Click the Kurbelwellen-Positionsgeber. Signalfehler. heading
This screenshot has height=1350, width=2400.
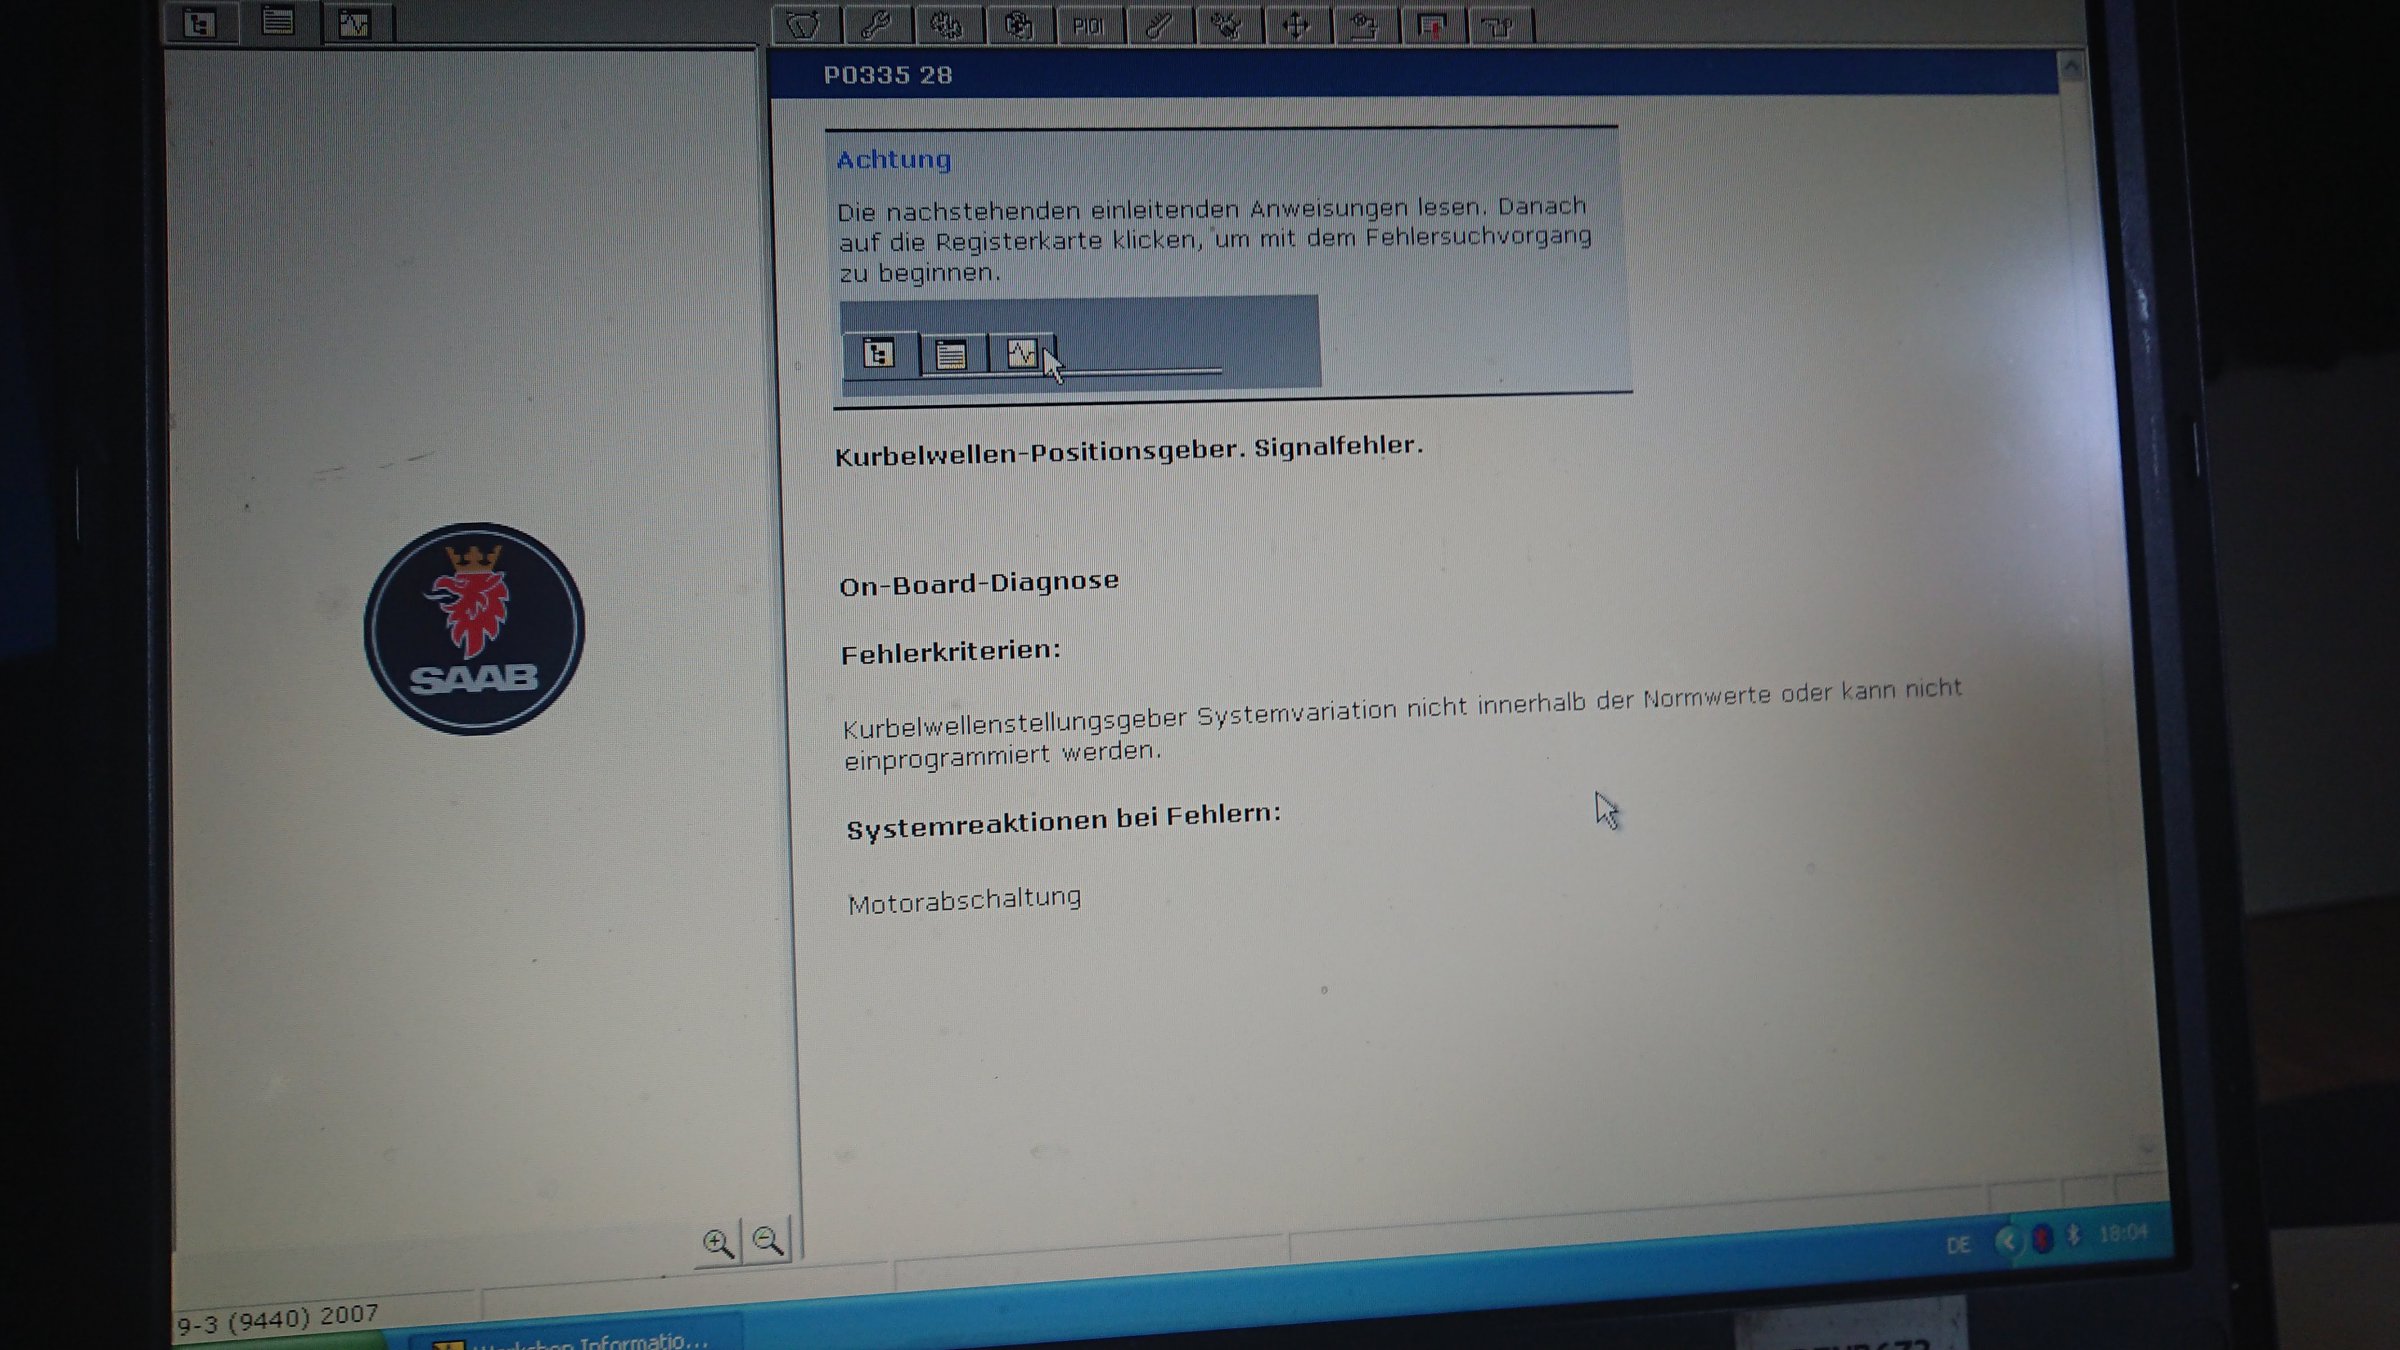pyautogui.click(x=1128, y=450)
